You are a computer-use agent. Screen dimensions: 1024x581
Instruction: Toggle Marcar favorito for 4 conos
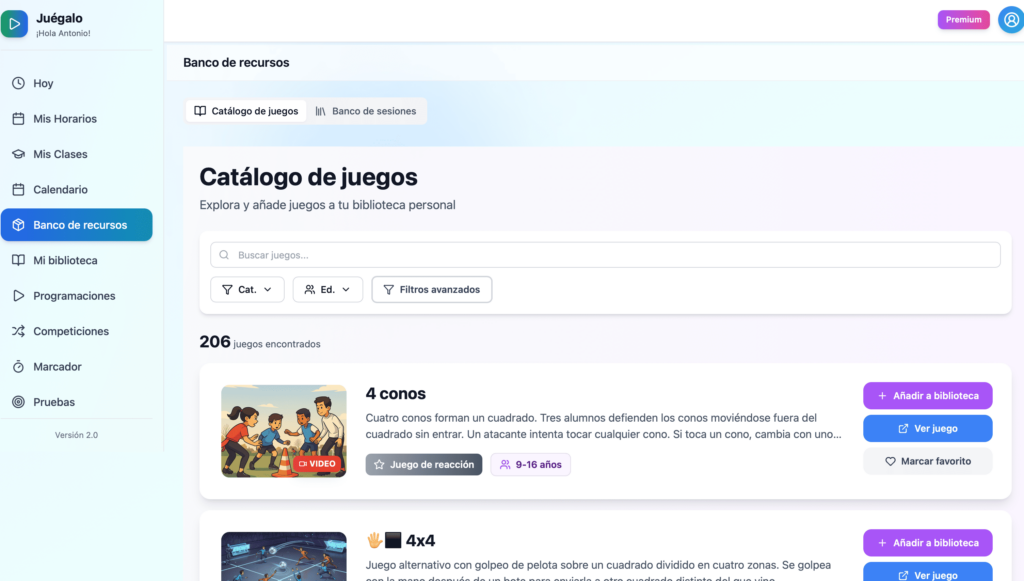(x=927, y=461)
